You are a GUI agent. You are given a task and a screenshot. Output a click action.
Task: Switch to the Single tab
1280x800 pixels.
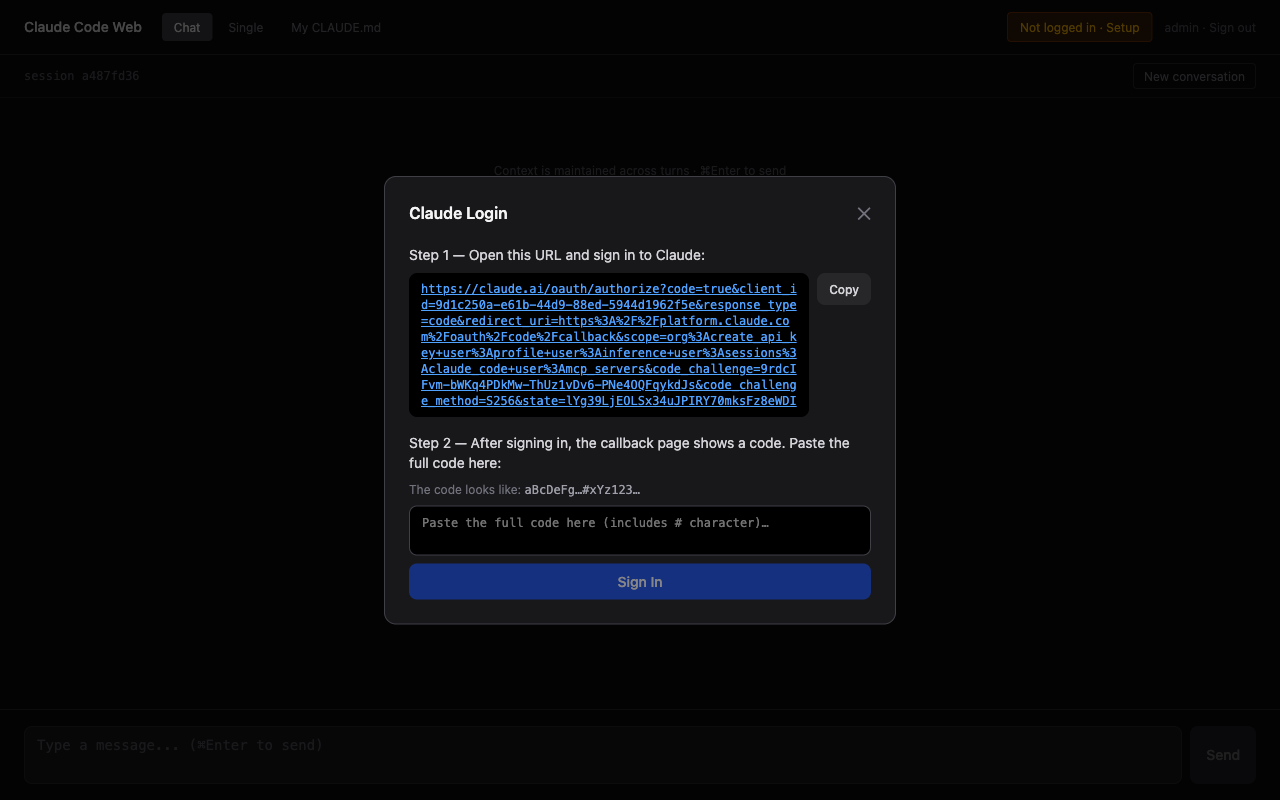245,27
